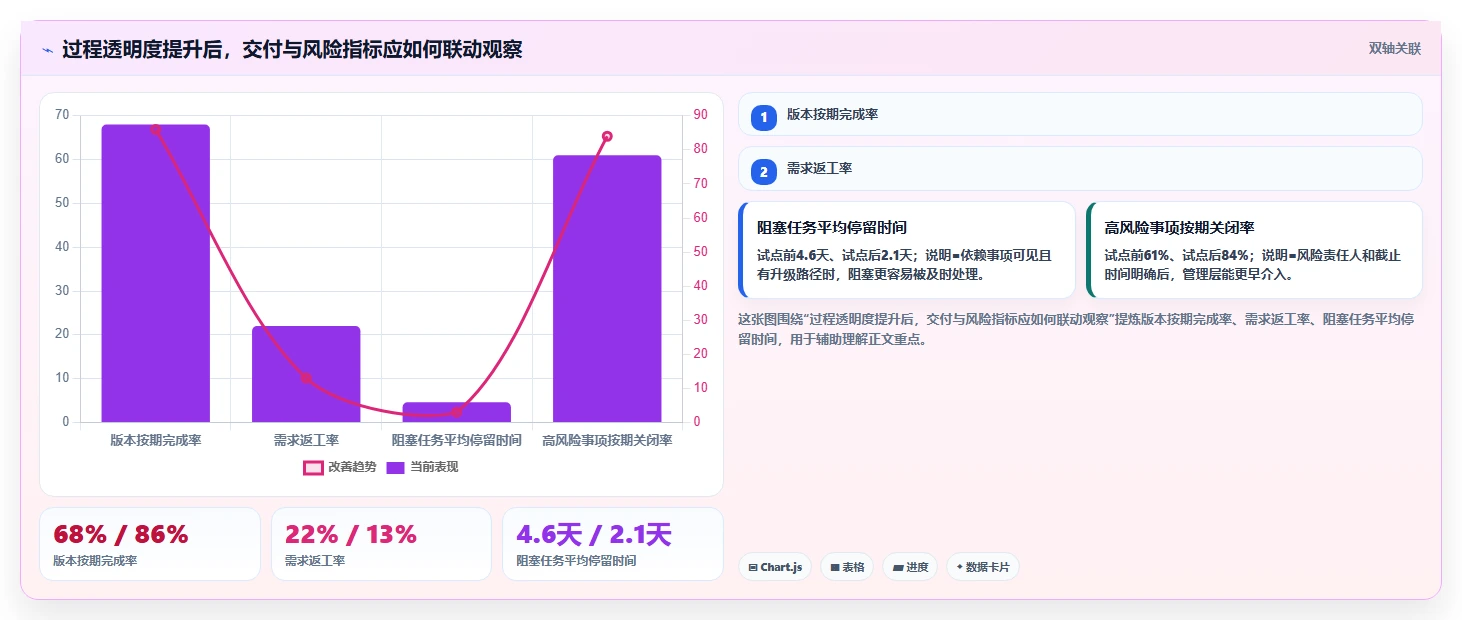This screenshot has width=1462, height=620.
Task: Select the 高风险事项按期关闭率 purple bar
Action: 607,289
